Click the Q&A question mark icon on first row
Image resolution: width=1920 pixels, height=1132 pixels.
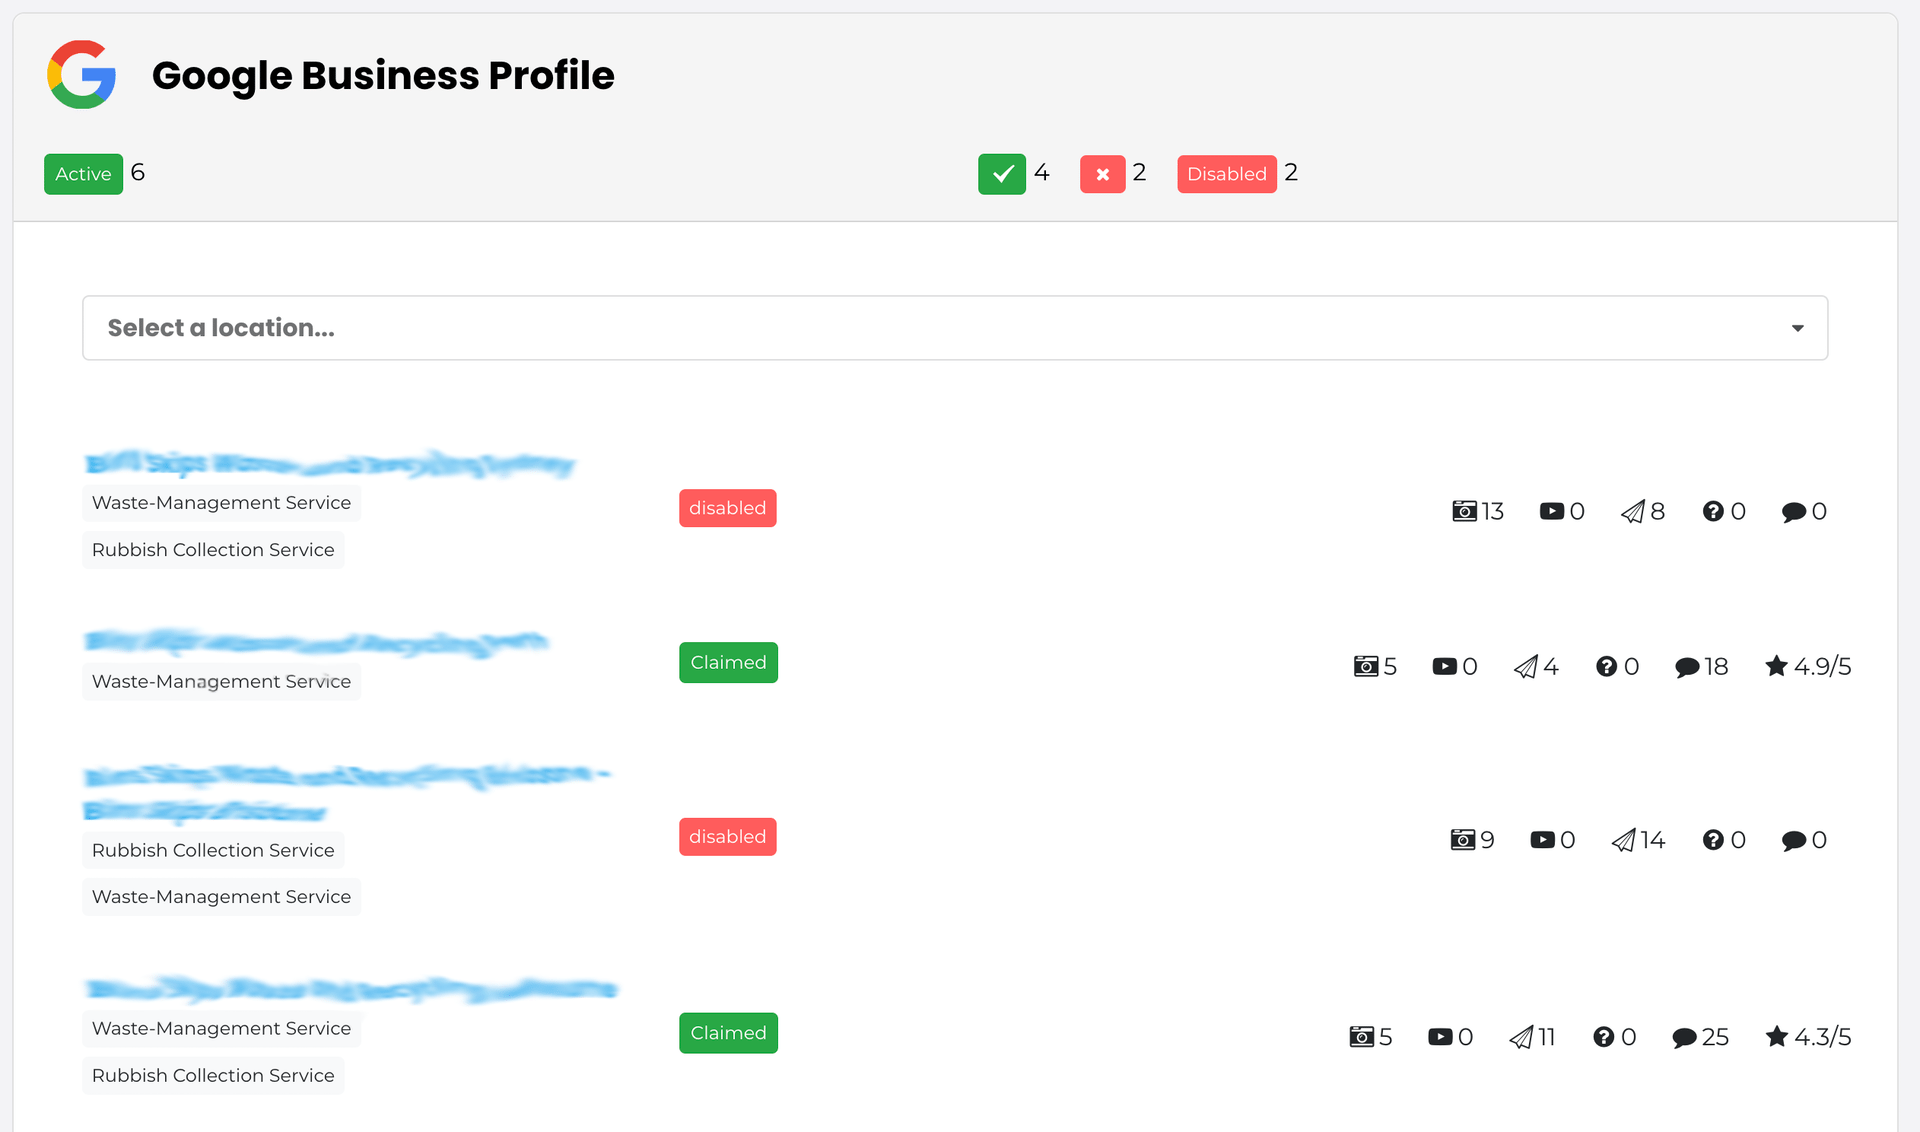1712,511
